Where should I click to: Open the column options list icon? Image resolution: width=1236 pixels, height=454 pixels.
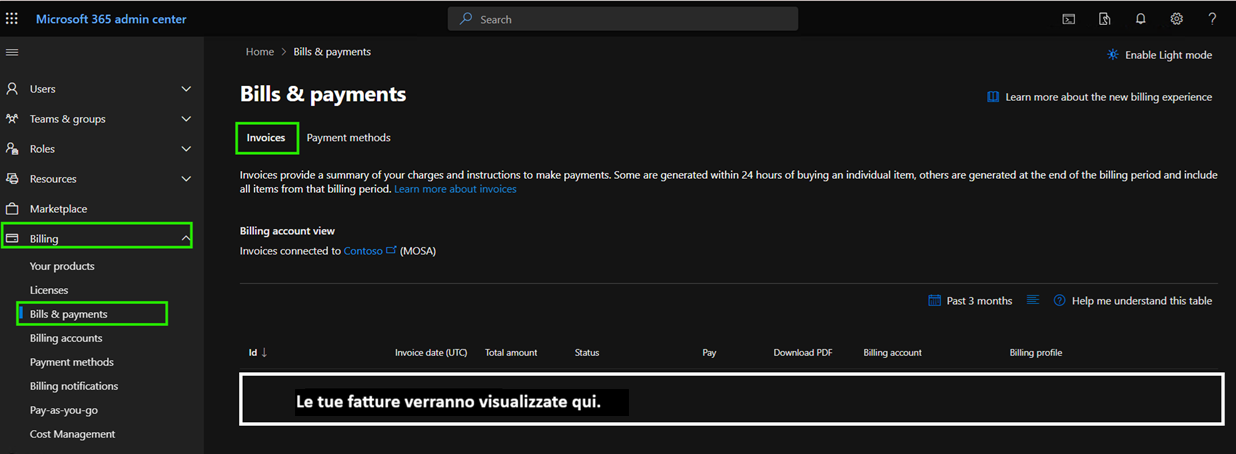click(x=1033, y=300)
